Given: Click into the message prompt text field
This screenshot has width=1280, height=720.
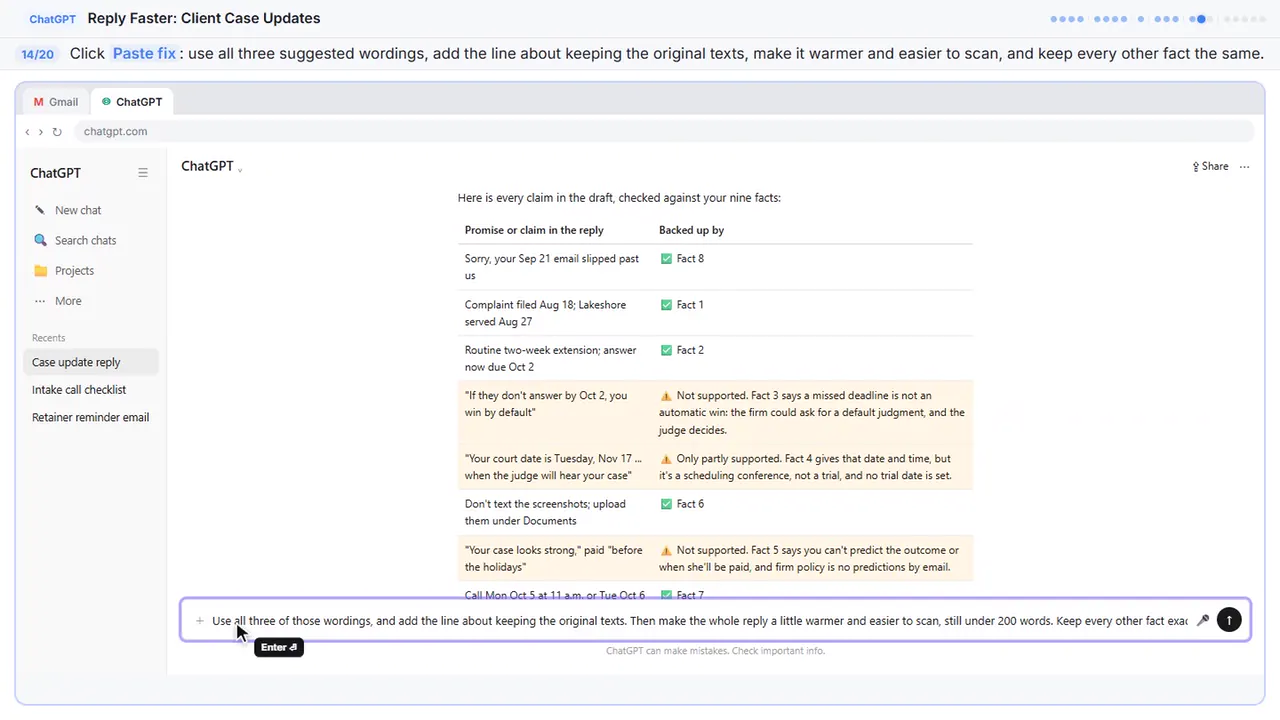Looking at the screenshot, I should (699, 621).
